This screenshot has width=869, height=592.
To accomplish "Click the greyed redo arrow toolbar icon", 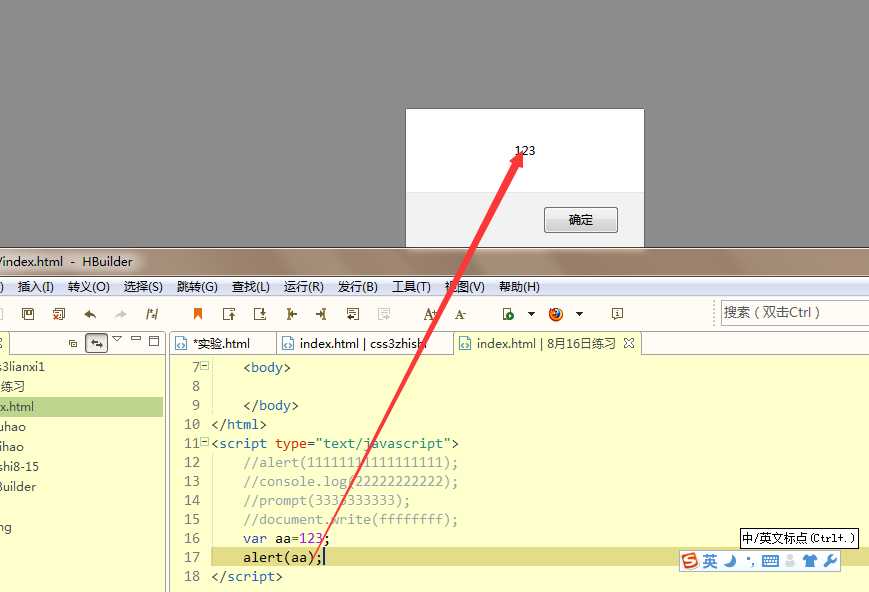I will tap(120, 314).
